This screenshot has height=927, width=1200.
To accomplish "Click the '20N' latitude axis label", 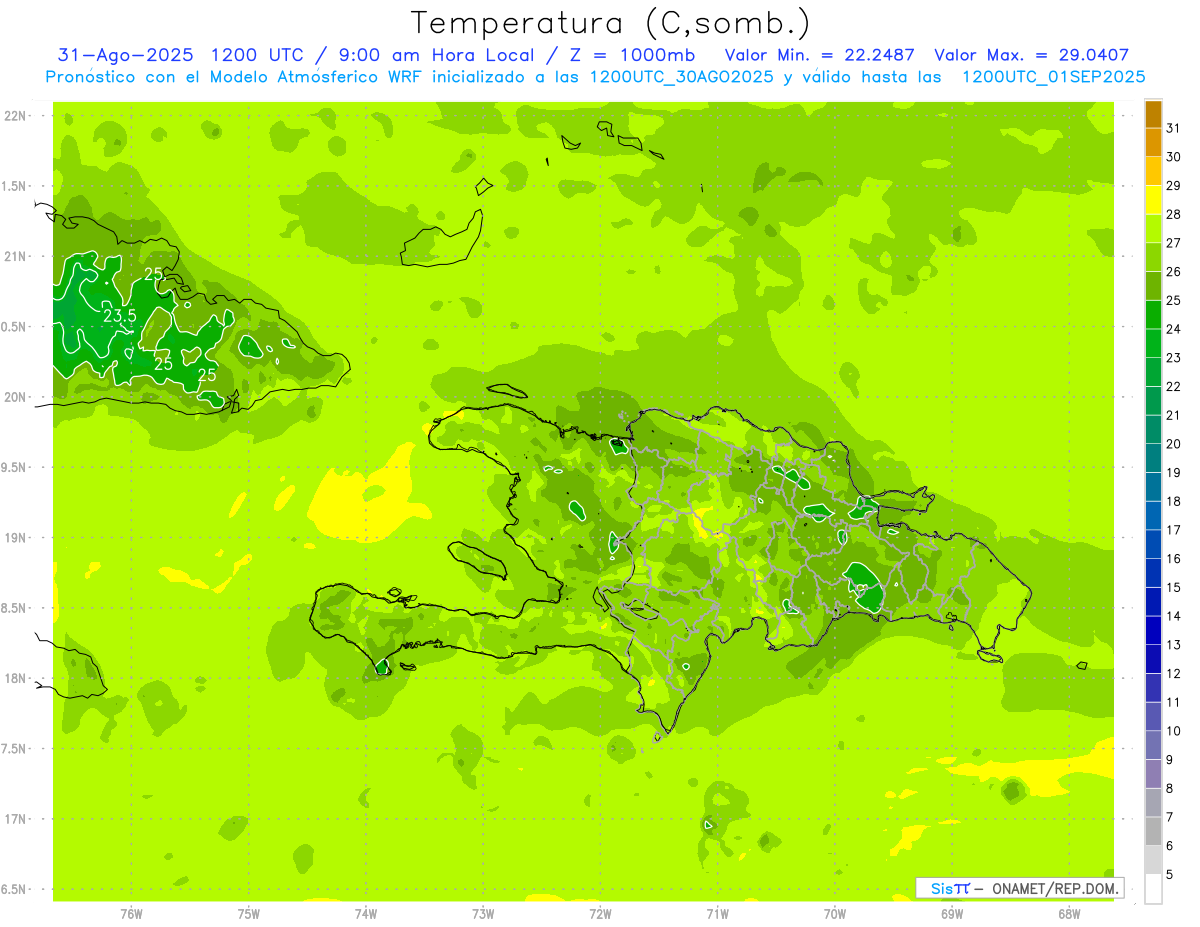I will point(14,397).
